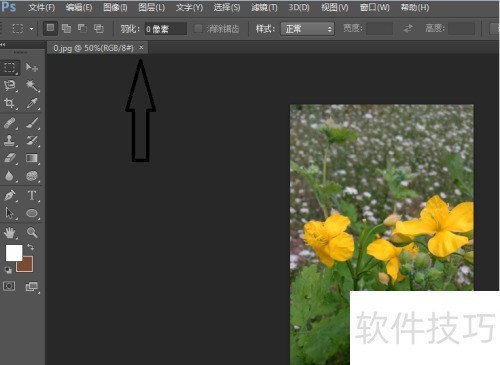Open the 帮助(H) menu
Viewport: 500px width, 365px height.
(415, 7)
